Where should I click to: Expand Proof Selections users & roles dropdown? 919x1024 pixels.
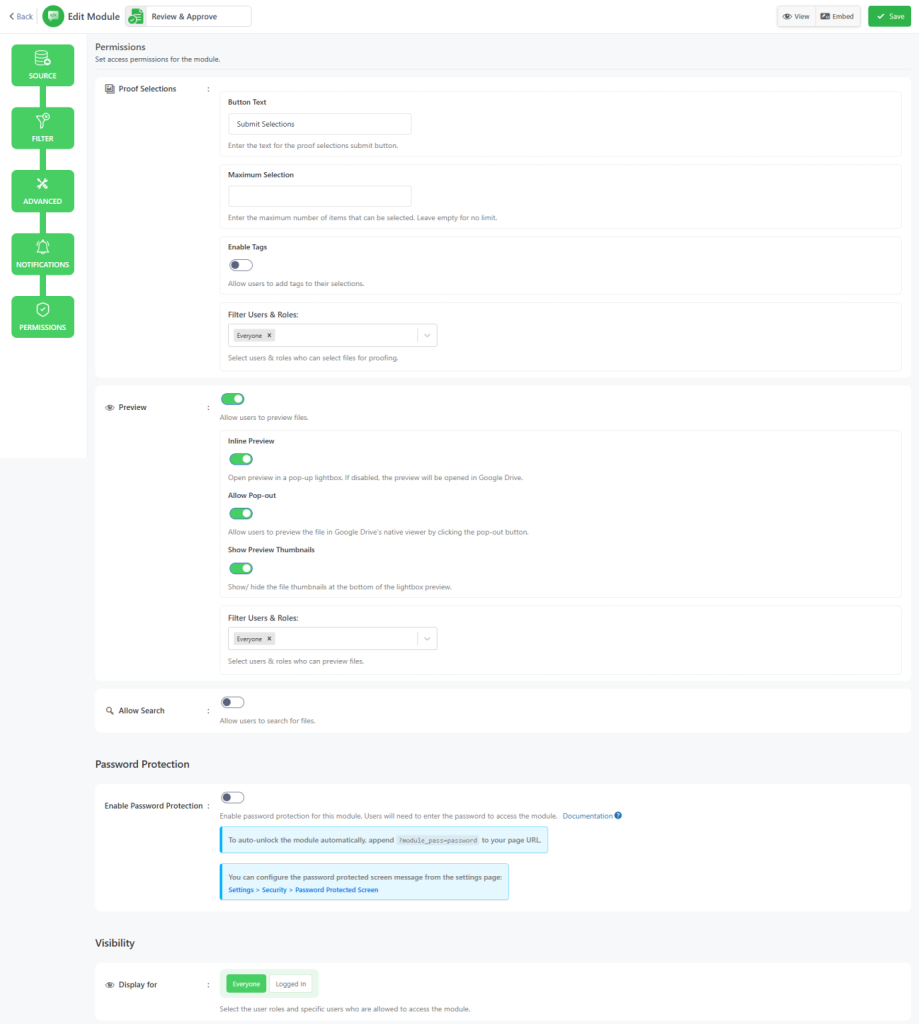click(x=426, y=336)
